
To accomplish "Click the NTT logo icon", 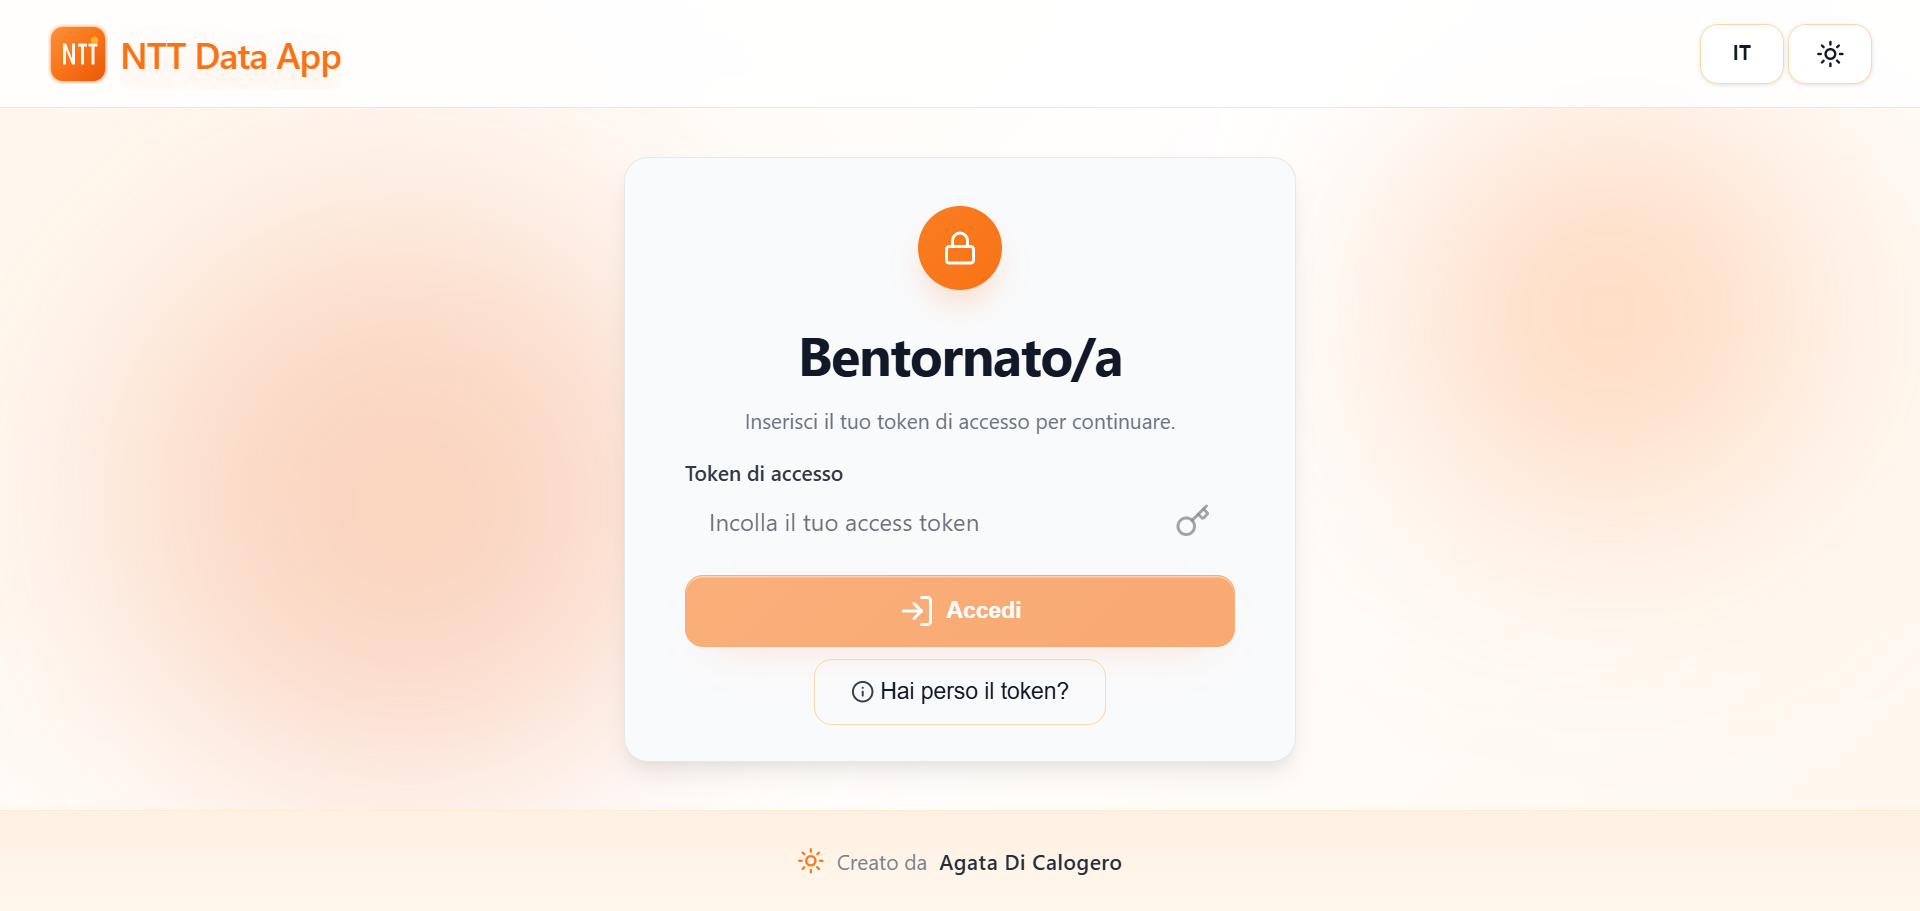I will [77, 54].
